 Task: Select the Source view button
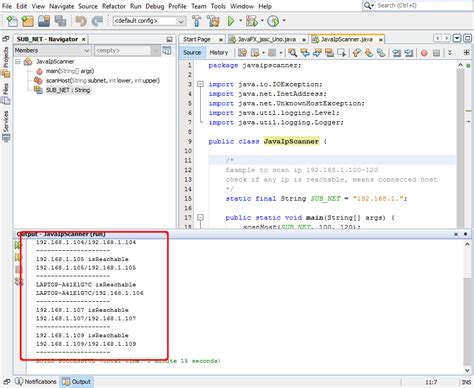pos(192,52)
